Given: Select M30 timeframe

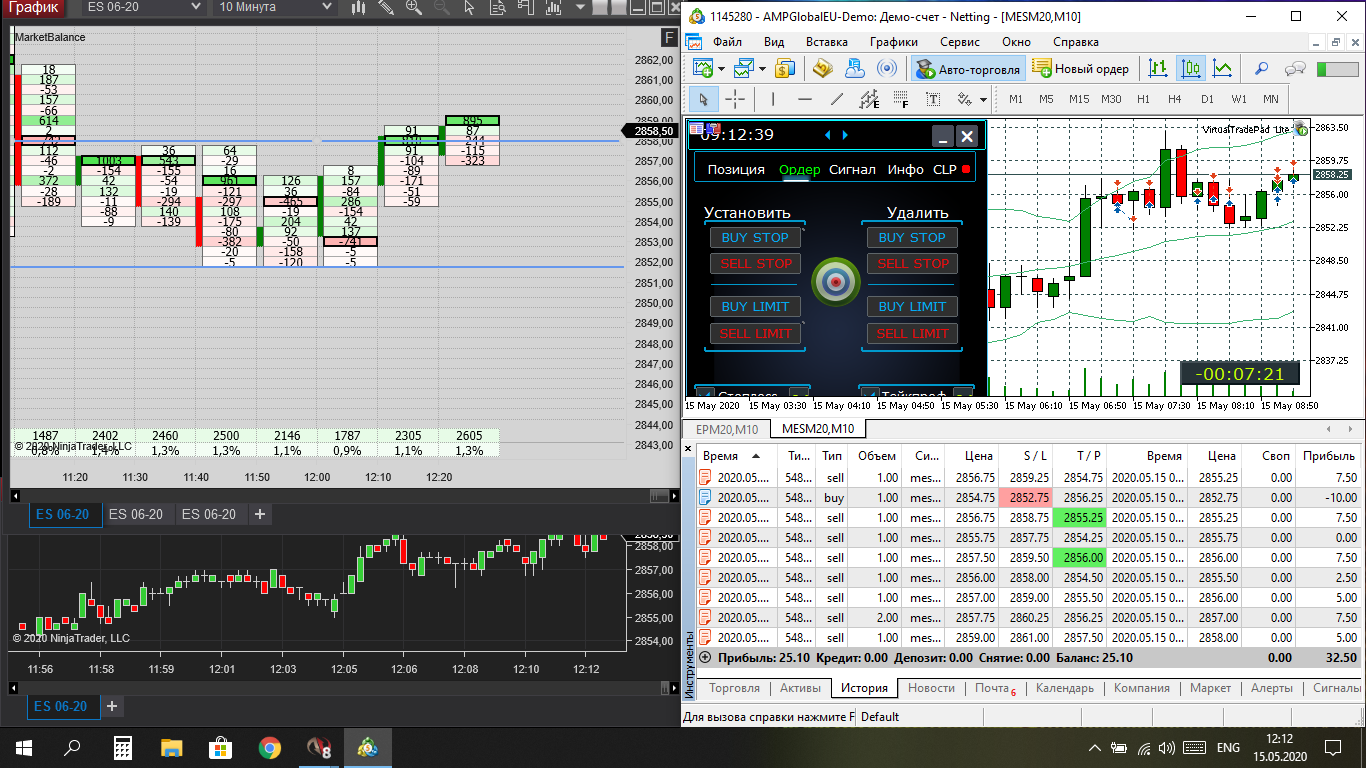Looking at the screenshot, I should tap(1111, 99).
